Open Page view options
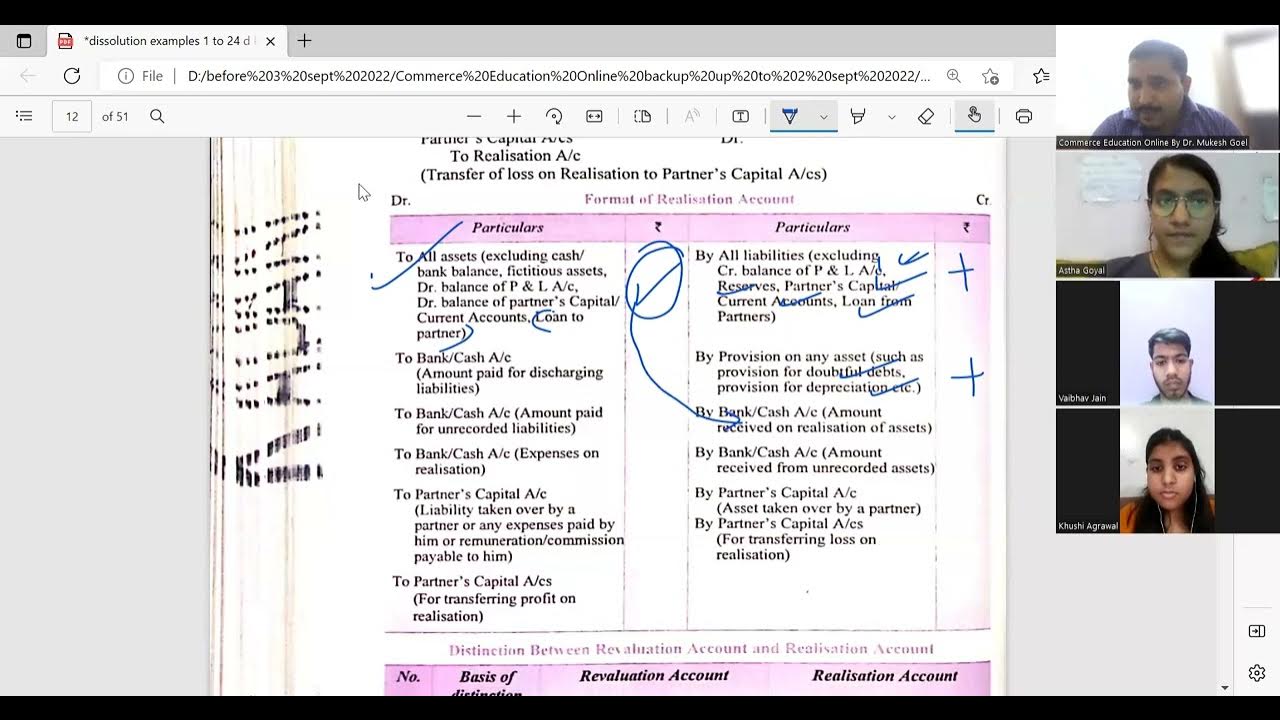1280x720 pixels. point(643,116)
